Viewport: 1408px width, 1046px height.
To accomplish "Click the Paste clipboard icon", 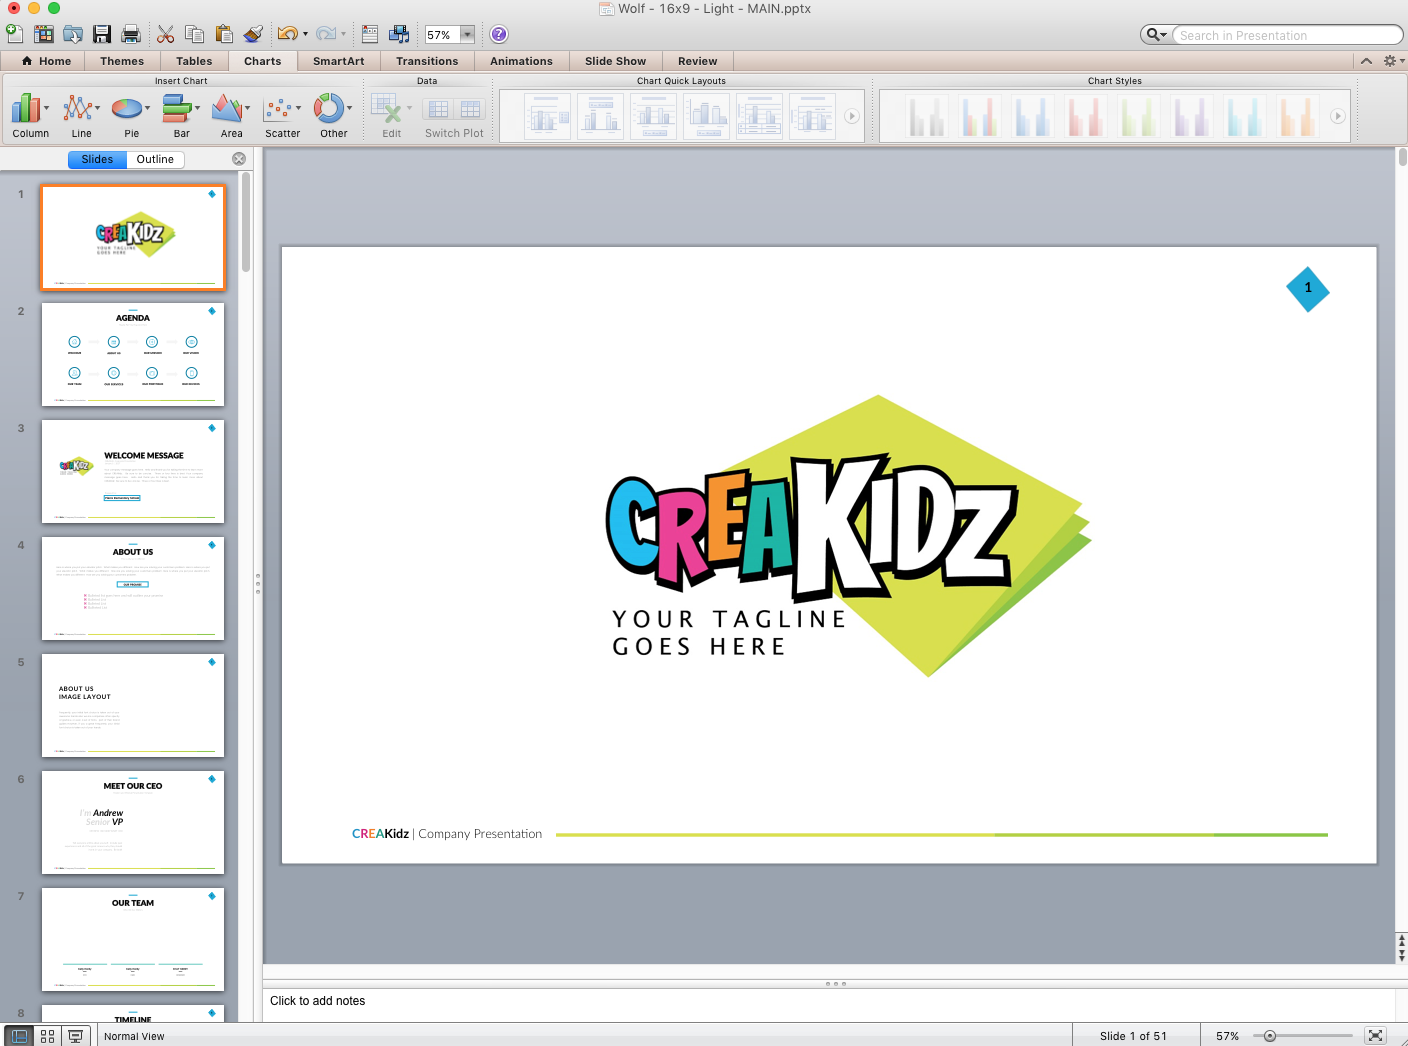I will coord(224,34).
